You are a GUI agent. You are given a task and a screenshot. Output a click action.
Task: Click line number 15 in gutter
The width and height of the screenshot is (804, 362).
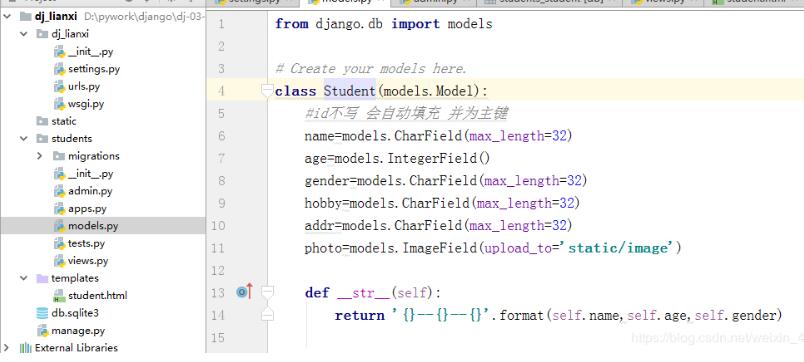(x=218, y=337)
